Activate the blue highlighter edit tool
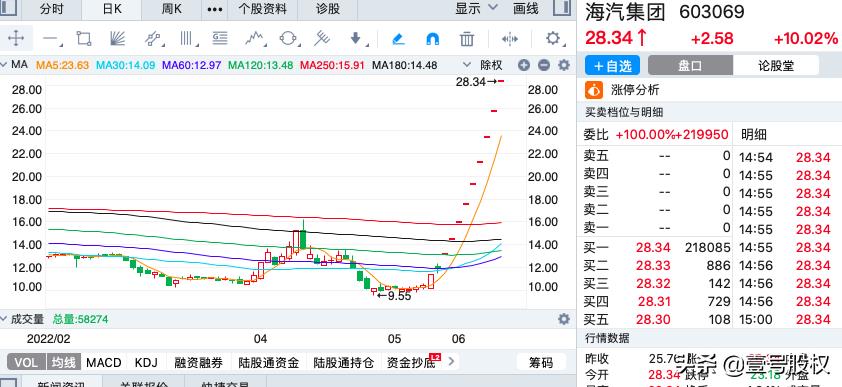 pos(398,39)
